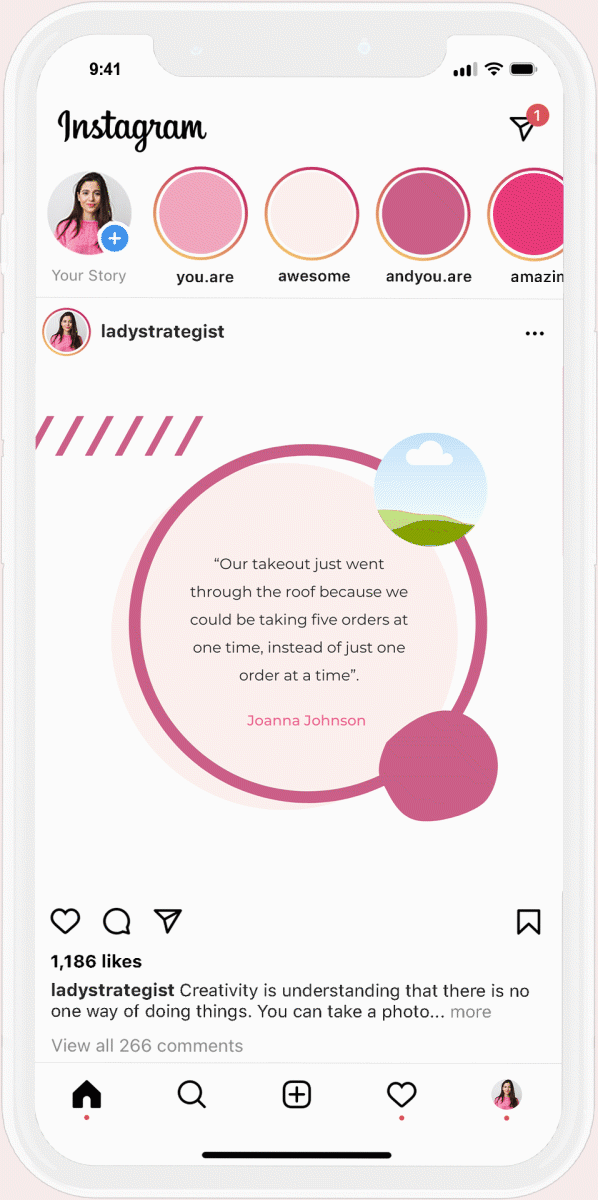
Task: Expand caption with more link
Action: pos(471,1011)
